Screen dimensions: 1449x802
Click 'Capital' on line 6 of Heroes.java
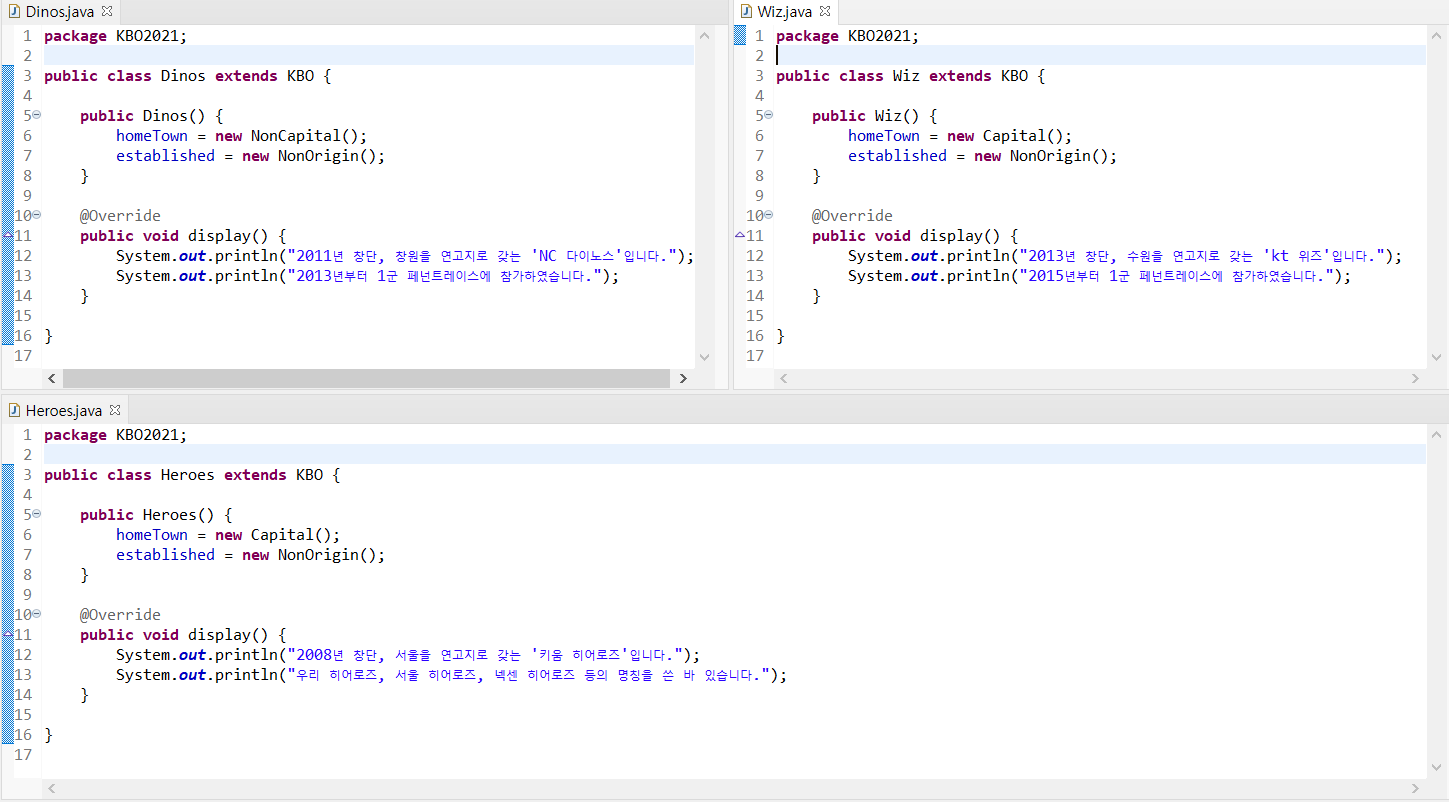[282, 534]
